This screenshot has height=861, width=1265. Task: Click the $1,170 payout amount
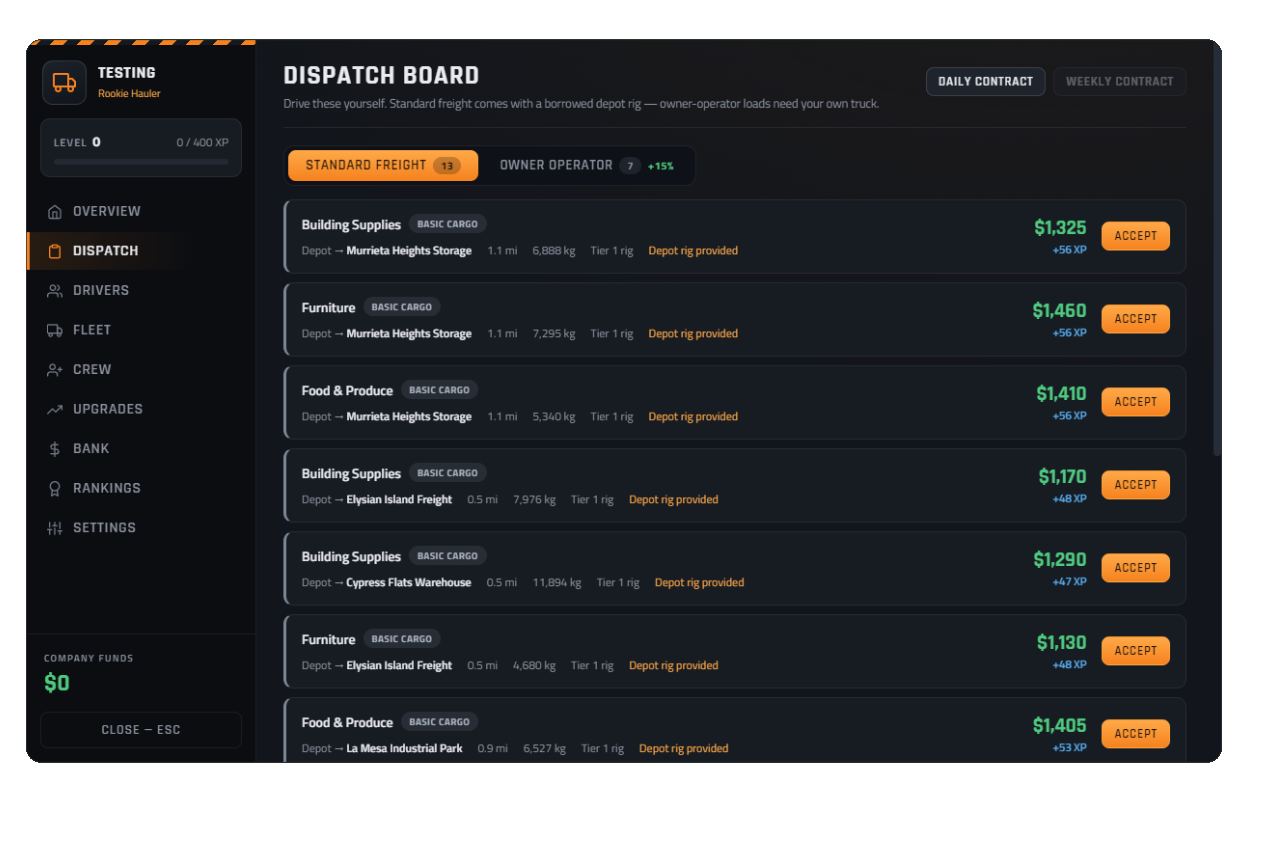coord(1062,477)
